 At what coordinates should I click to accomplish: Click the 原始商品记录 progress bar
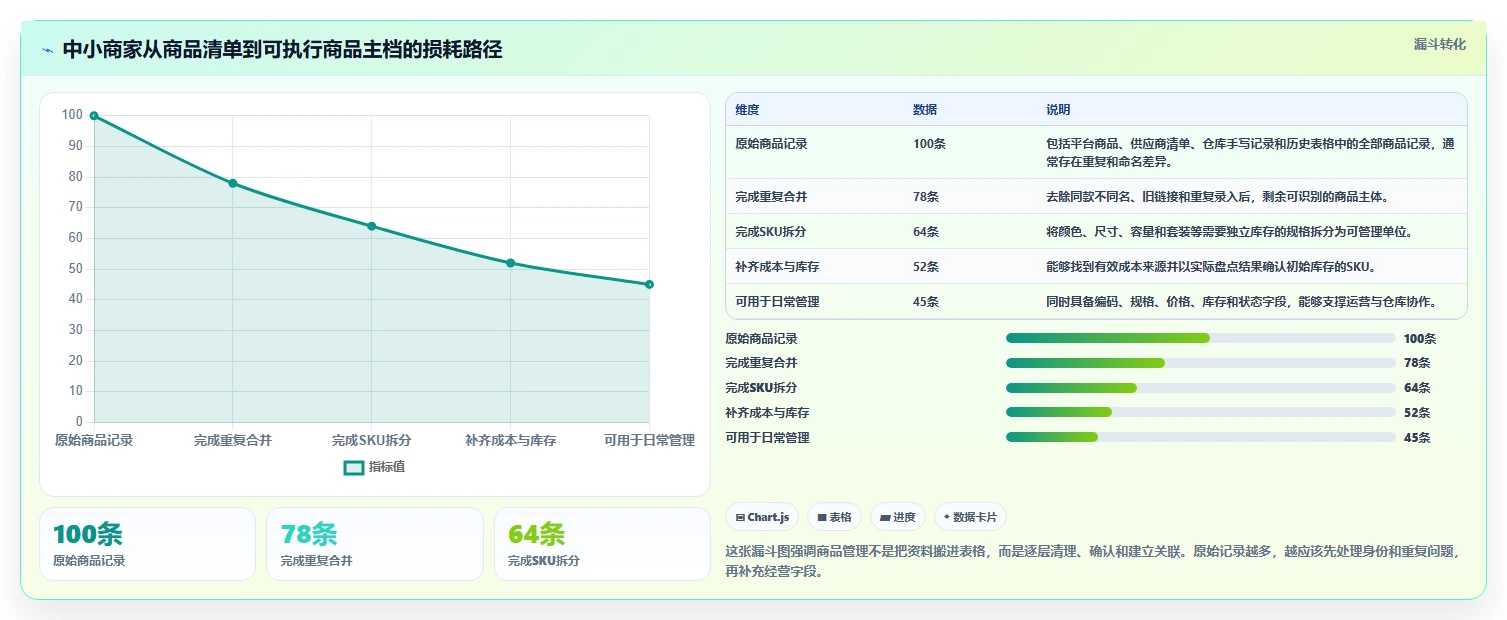tap(1200, 338)
